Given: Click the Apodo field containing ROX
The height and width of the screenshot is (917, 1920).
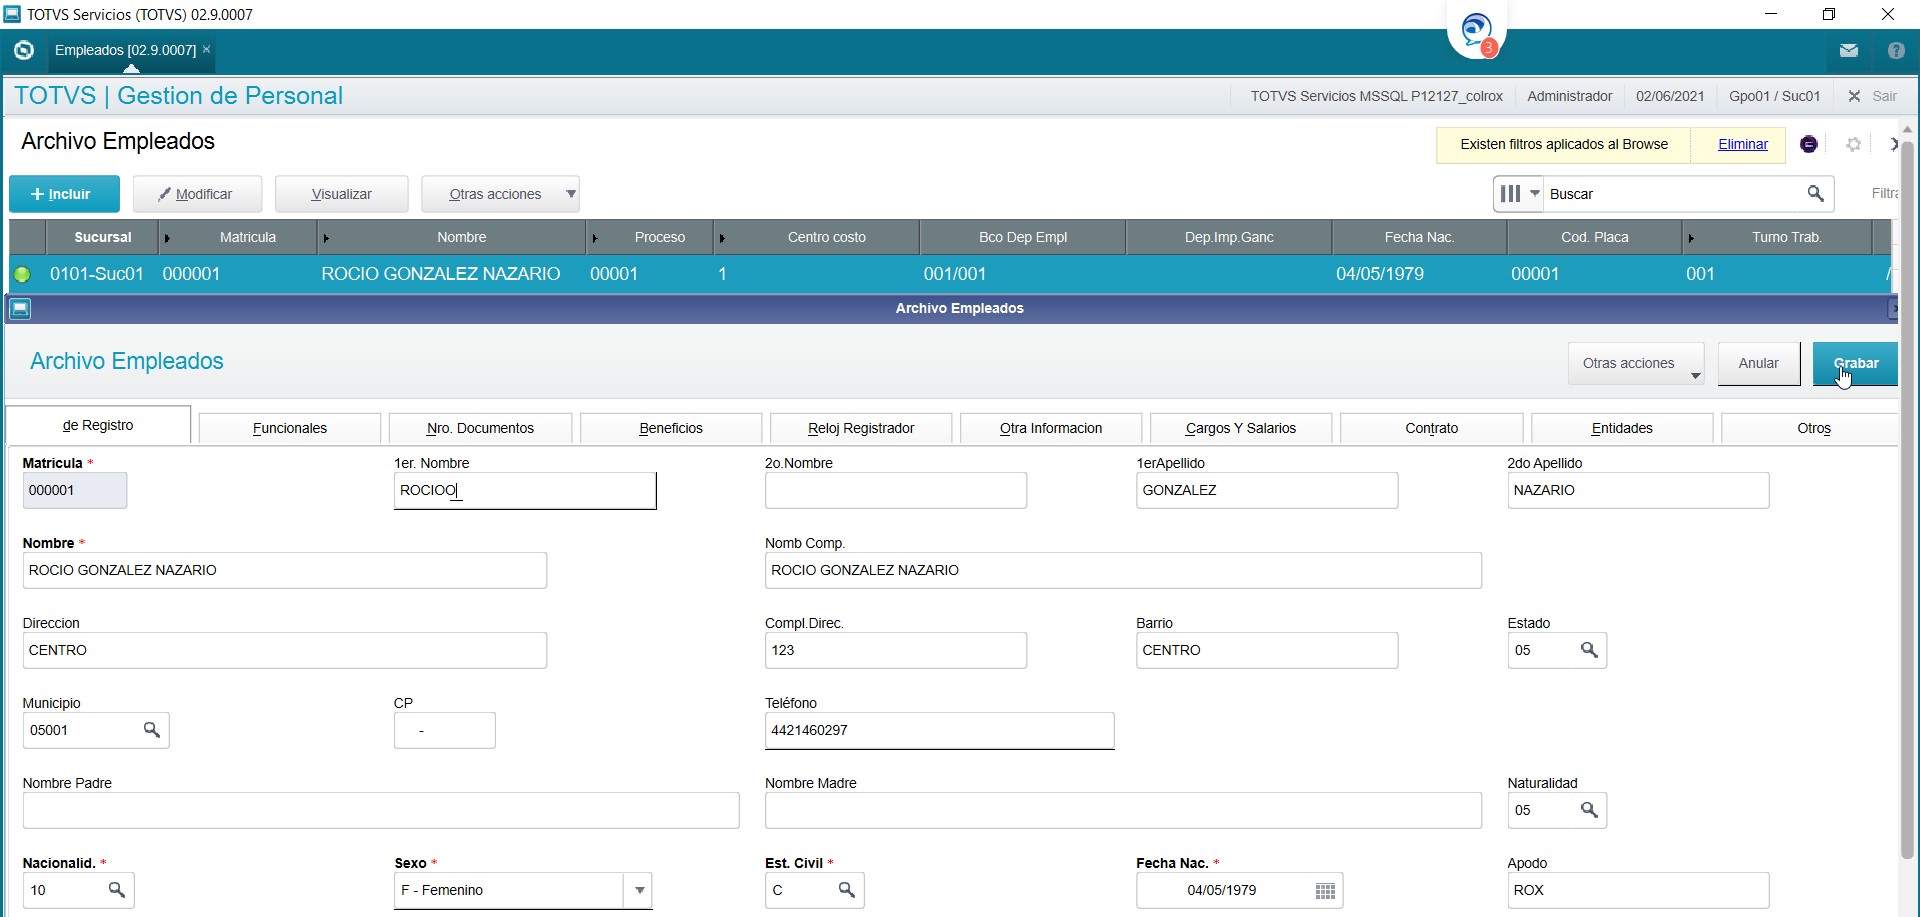Looking at the screenshot, I should 1638,891.
